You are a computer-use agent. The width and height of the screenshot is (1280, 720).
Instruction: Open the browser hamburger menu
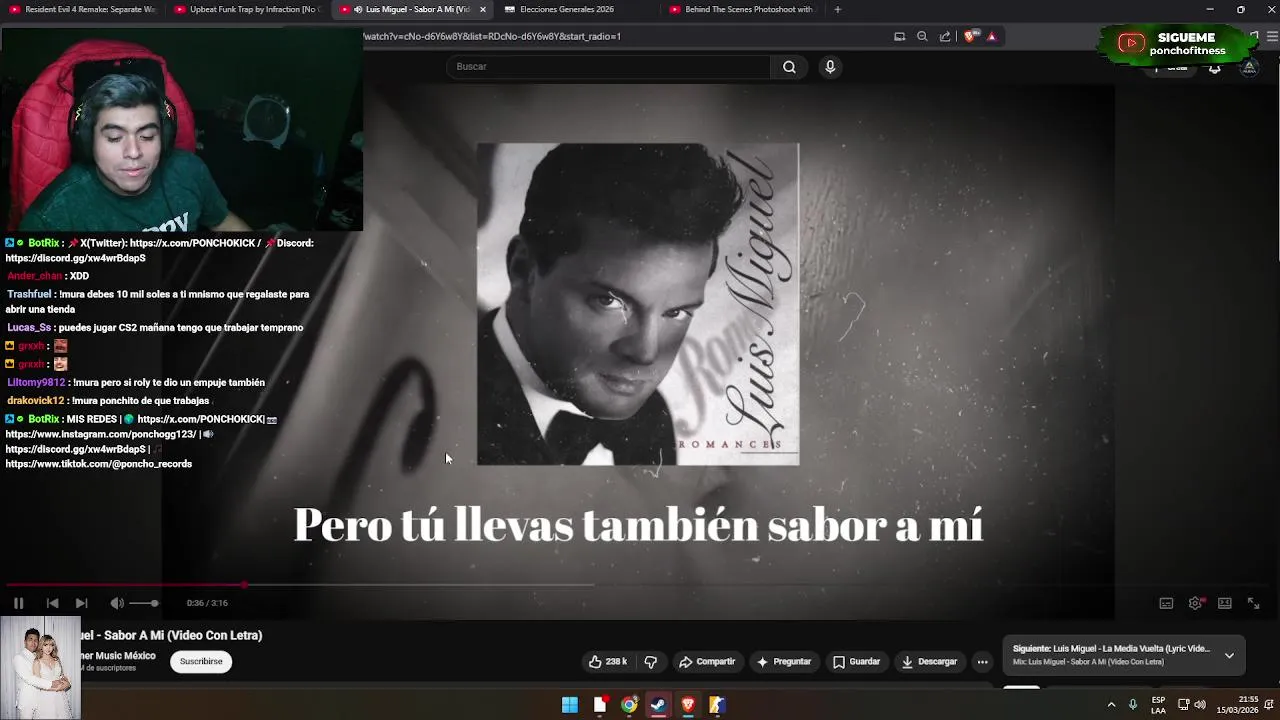[1273, 36]
